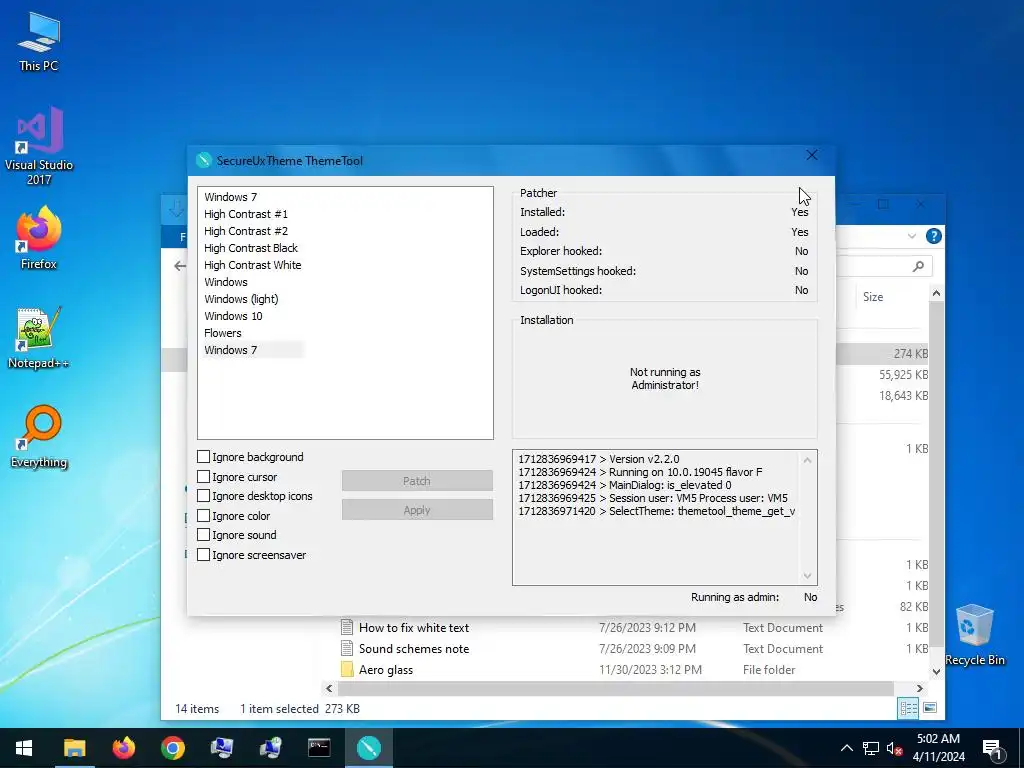Select High Contrast #2 theme
Screen dimensions: 1024x768
click(246, 231)
